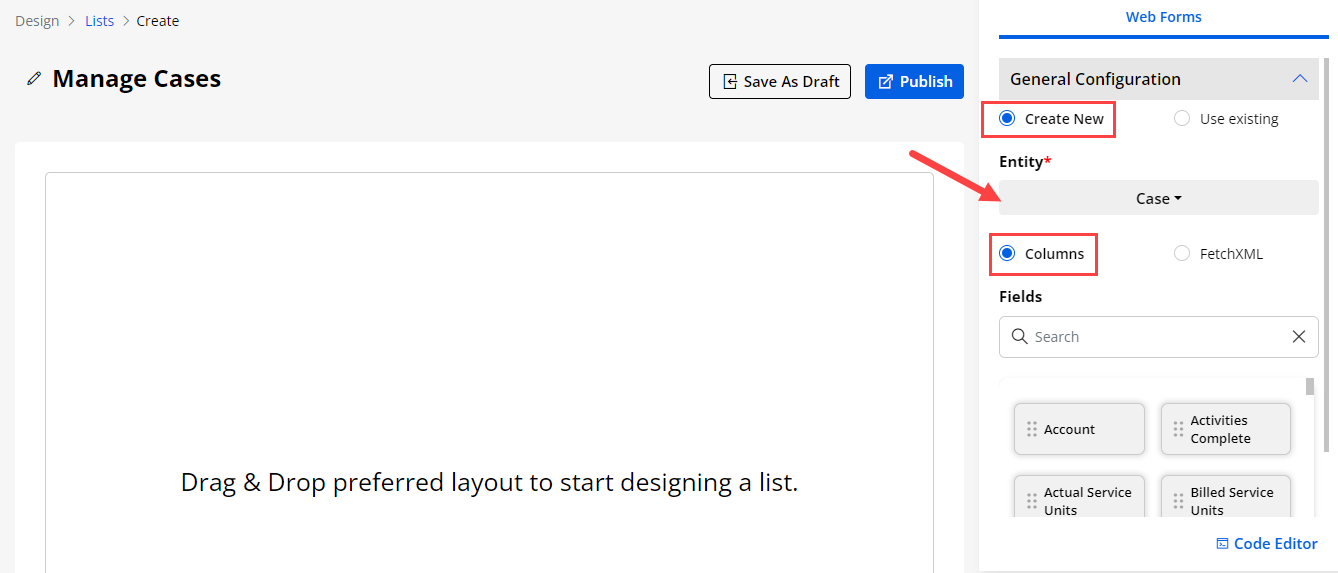Click the Code Editor icon
Screen dimensions: 1338x573
(x=1222, y=544)
